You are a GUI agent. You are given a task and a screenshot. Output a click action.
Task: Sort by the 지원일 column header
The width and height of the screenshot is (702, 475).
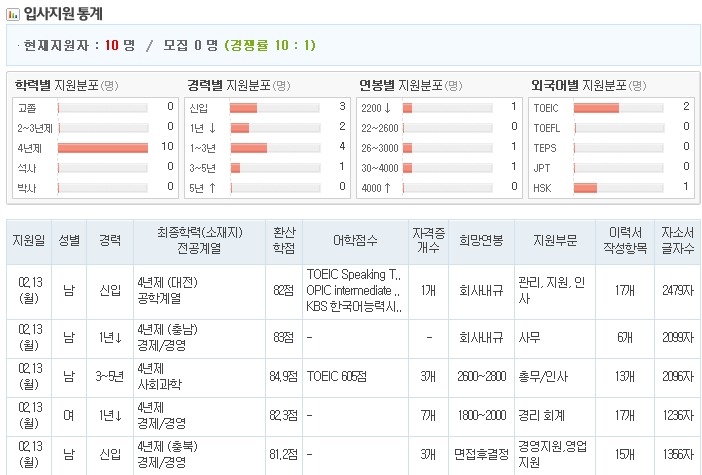pos(29,241)
